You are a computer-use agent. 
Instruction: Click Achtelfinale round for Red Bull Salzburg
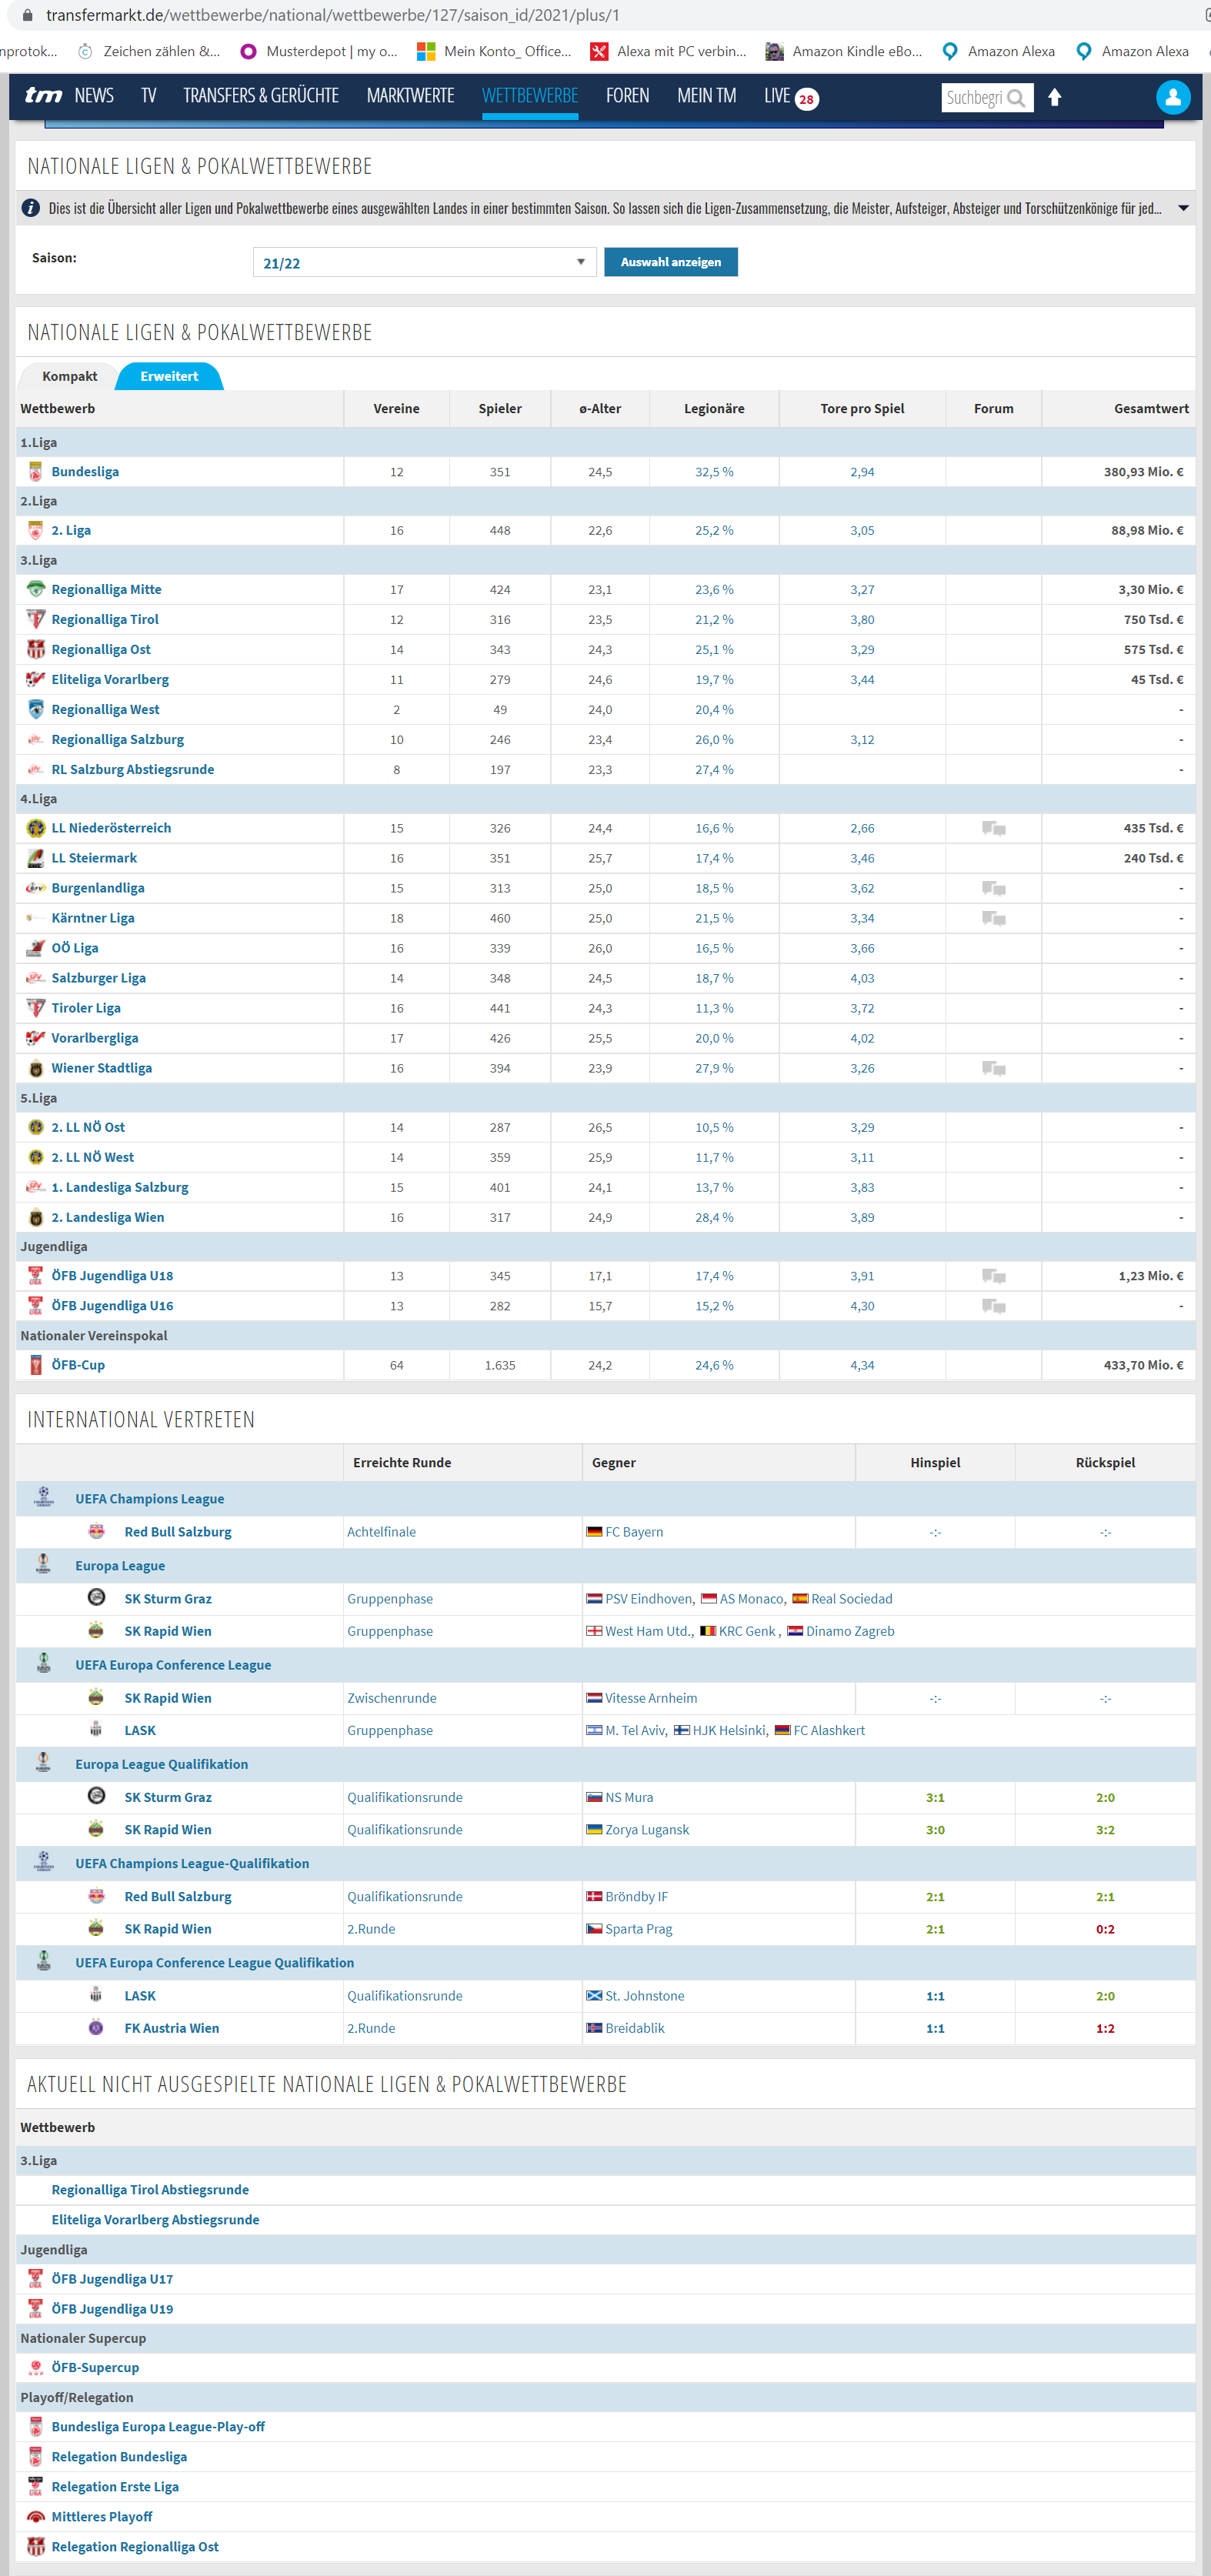(381, 1532)
